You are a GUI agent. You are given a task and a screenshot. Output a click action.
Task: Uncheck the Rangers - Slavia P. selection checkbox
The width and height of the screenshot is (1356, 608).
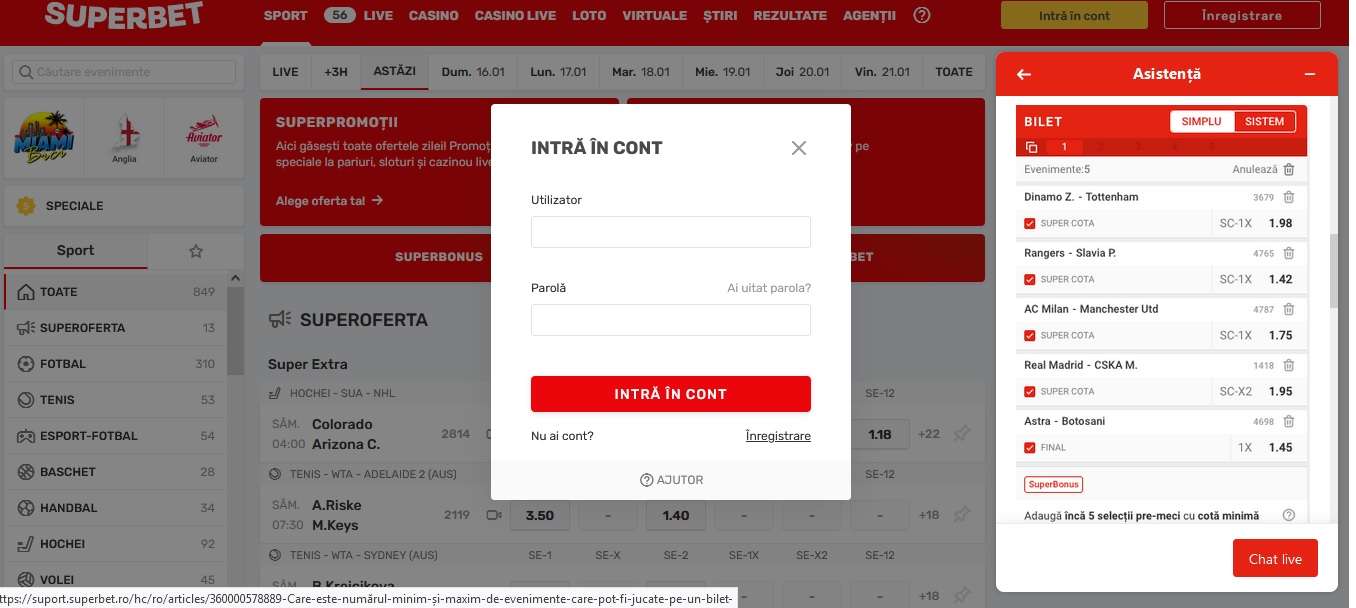[1030, 279]
